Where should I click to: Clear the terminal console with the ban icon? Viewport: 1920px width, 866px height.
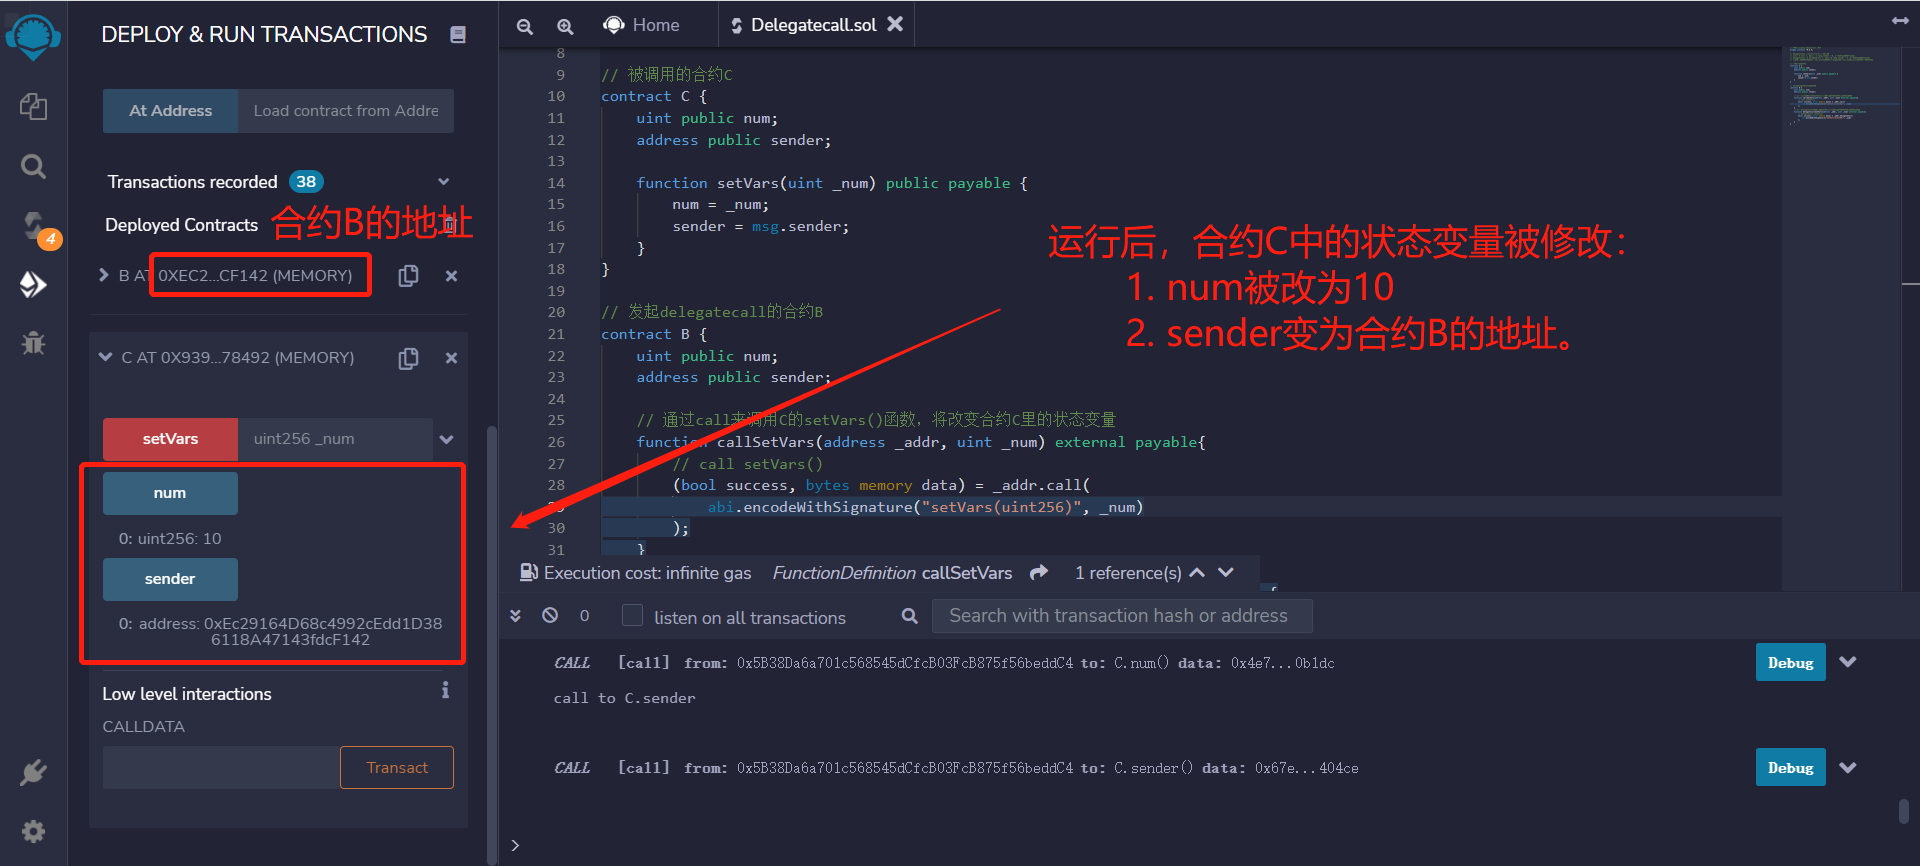point(550,616)
